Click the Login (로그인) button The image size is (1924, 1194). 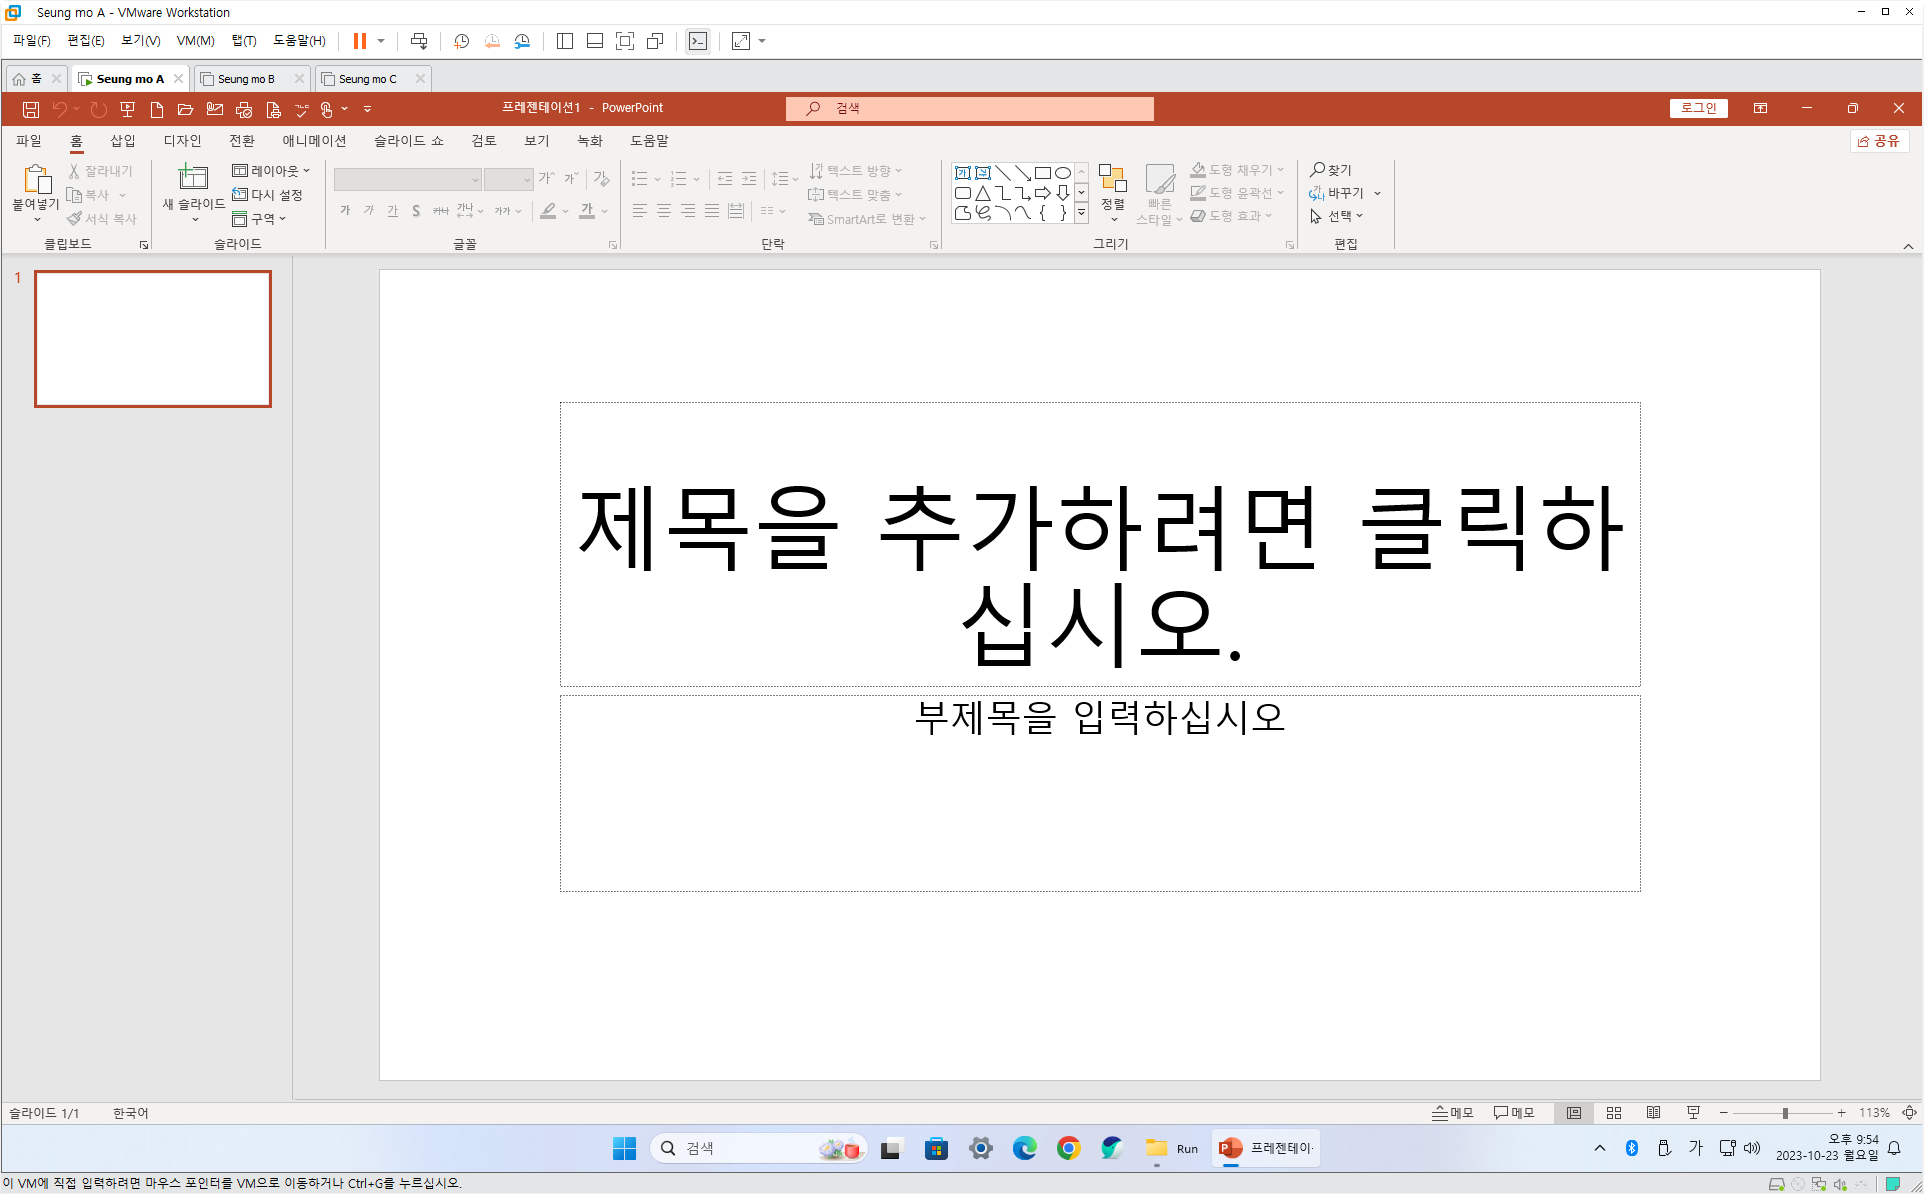(1698, 108)
